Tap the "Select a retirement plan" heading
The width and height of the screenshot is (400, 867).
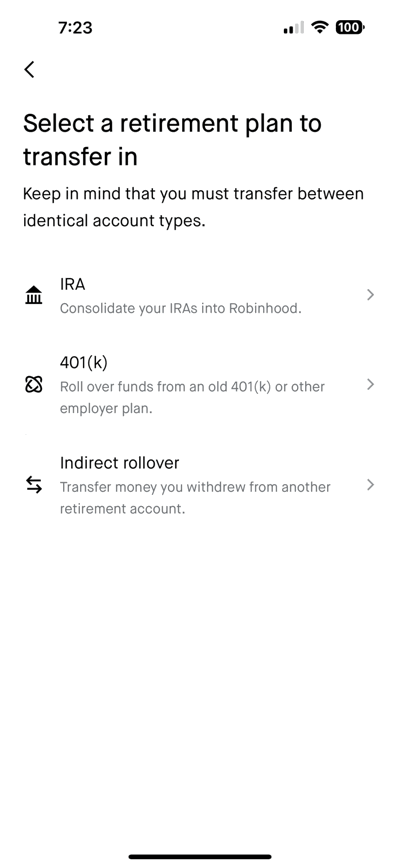tap(172, 140)
